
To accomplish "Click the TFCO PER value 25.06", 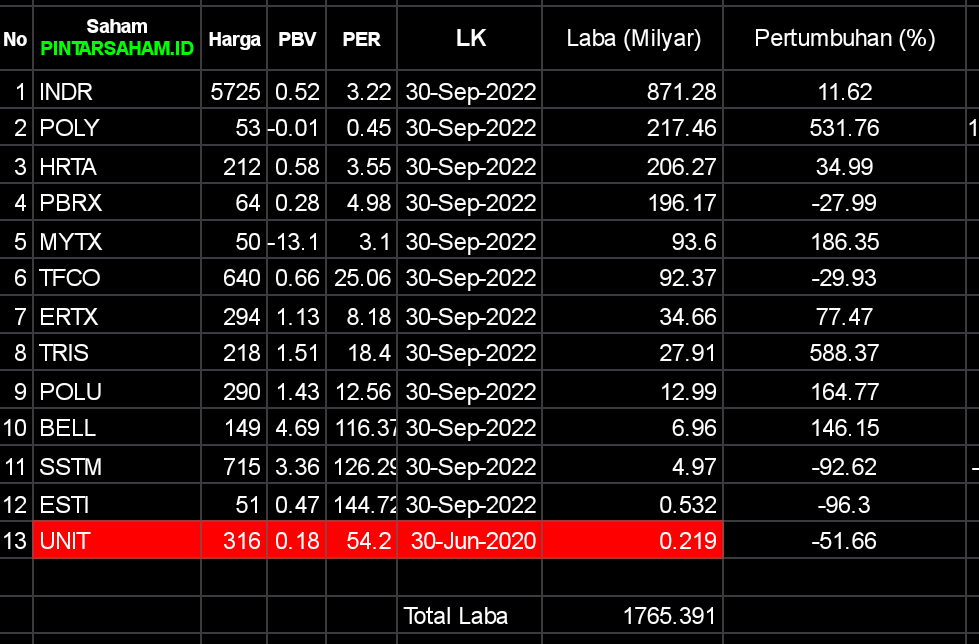I will (361, 278).
